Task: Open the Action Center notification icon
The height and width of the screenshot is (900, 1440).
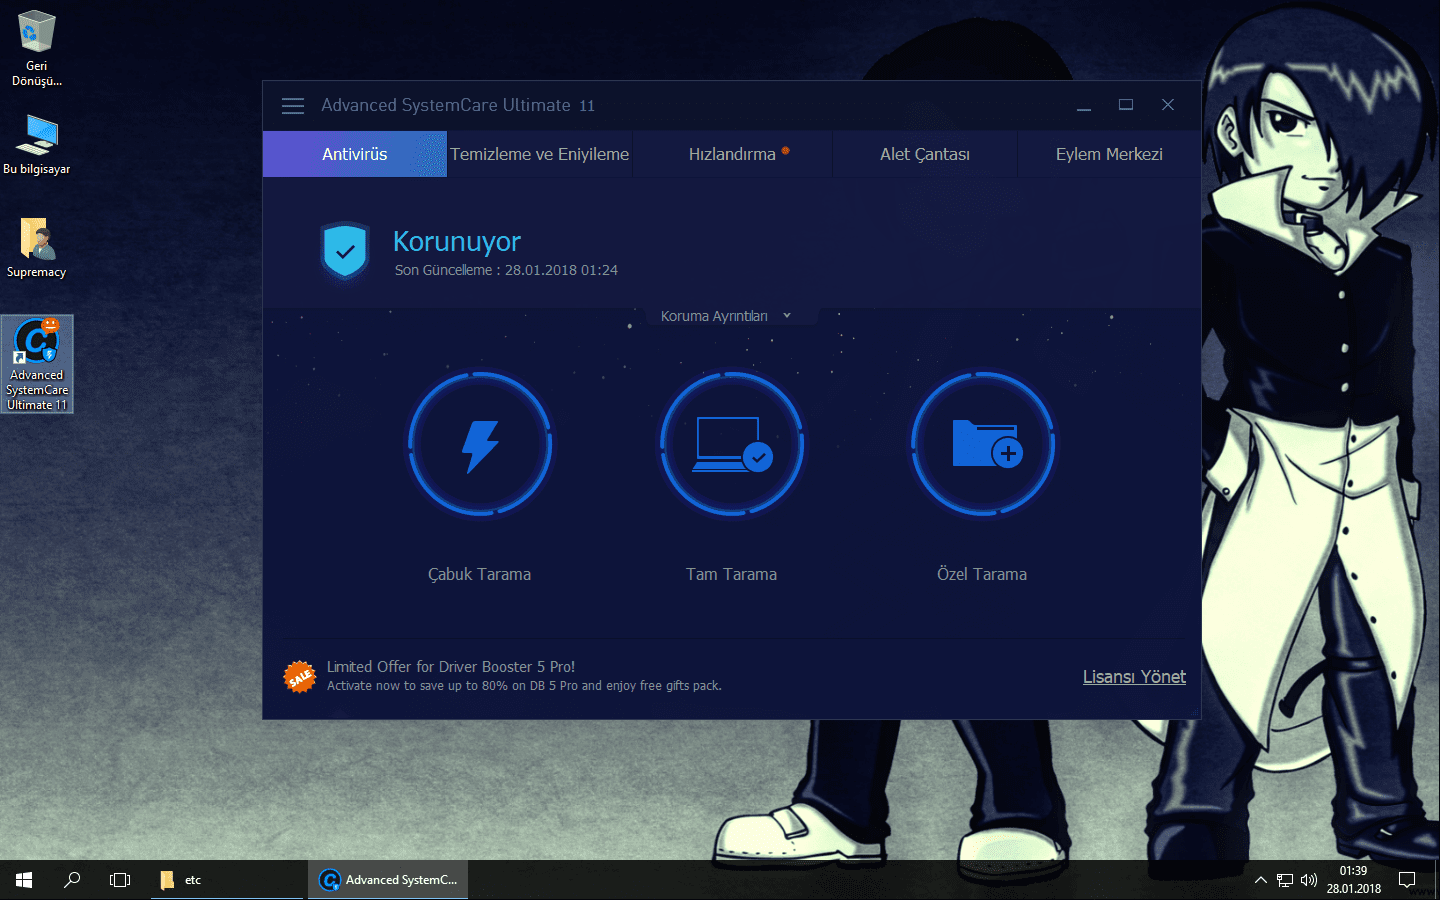Action: 1407,880
